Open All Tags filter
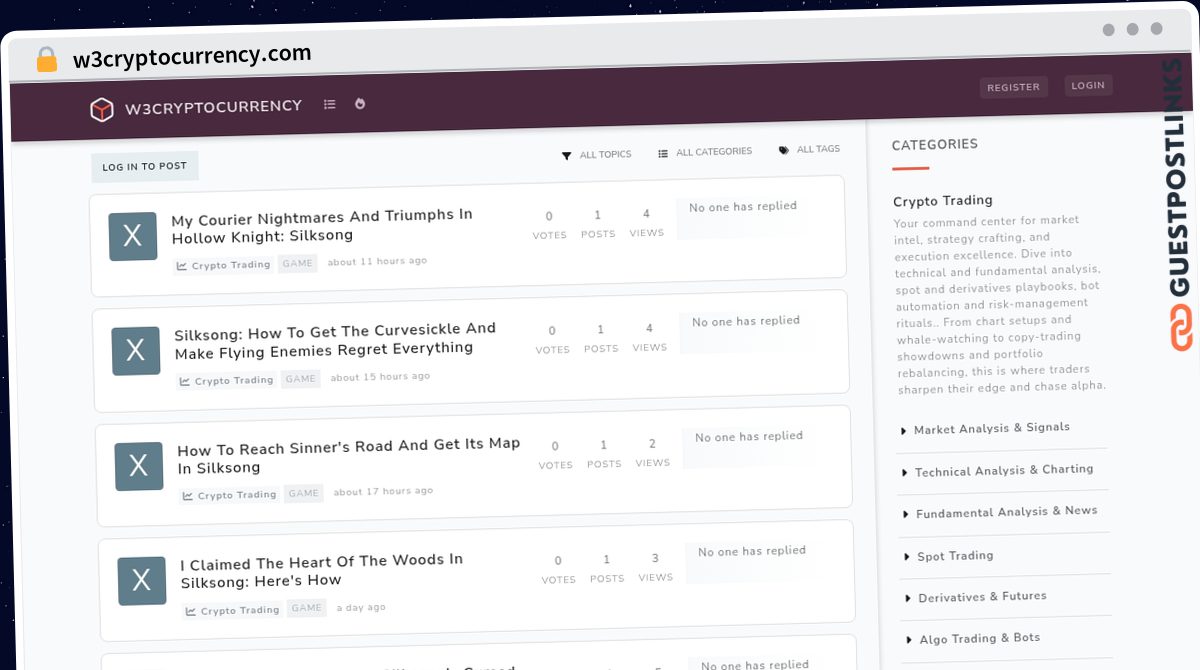The image size is (1200, 670). pyautogui.click(x=809, y=149)
